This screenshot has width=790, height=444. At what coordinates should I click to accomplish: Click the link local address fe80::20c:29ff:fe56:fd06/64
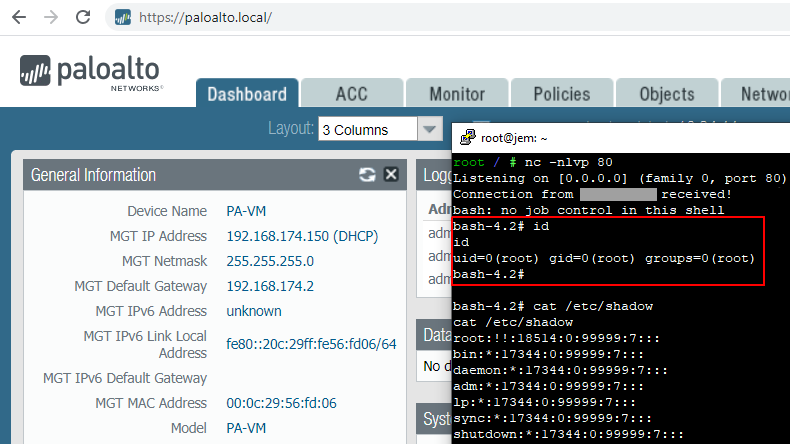point(311,344)
